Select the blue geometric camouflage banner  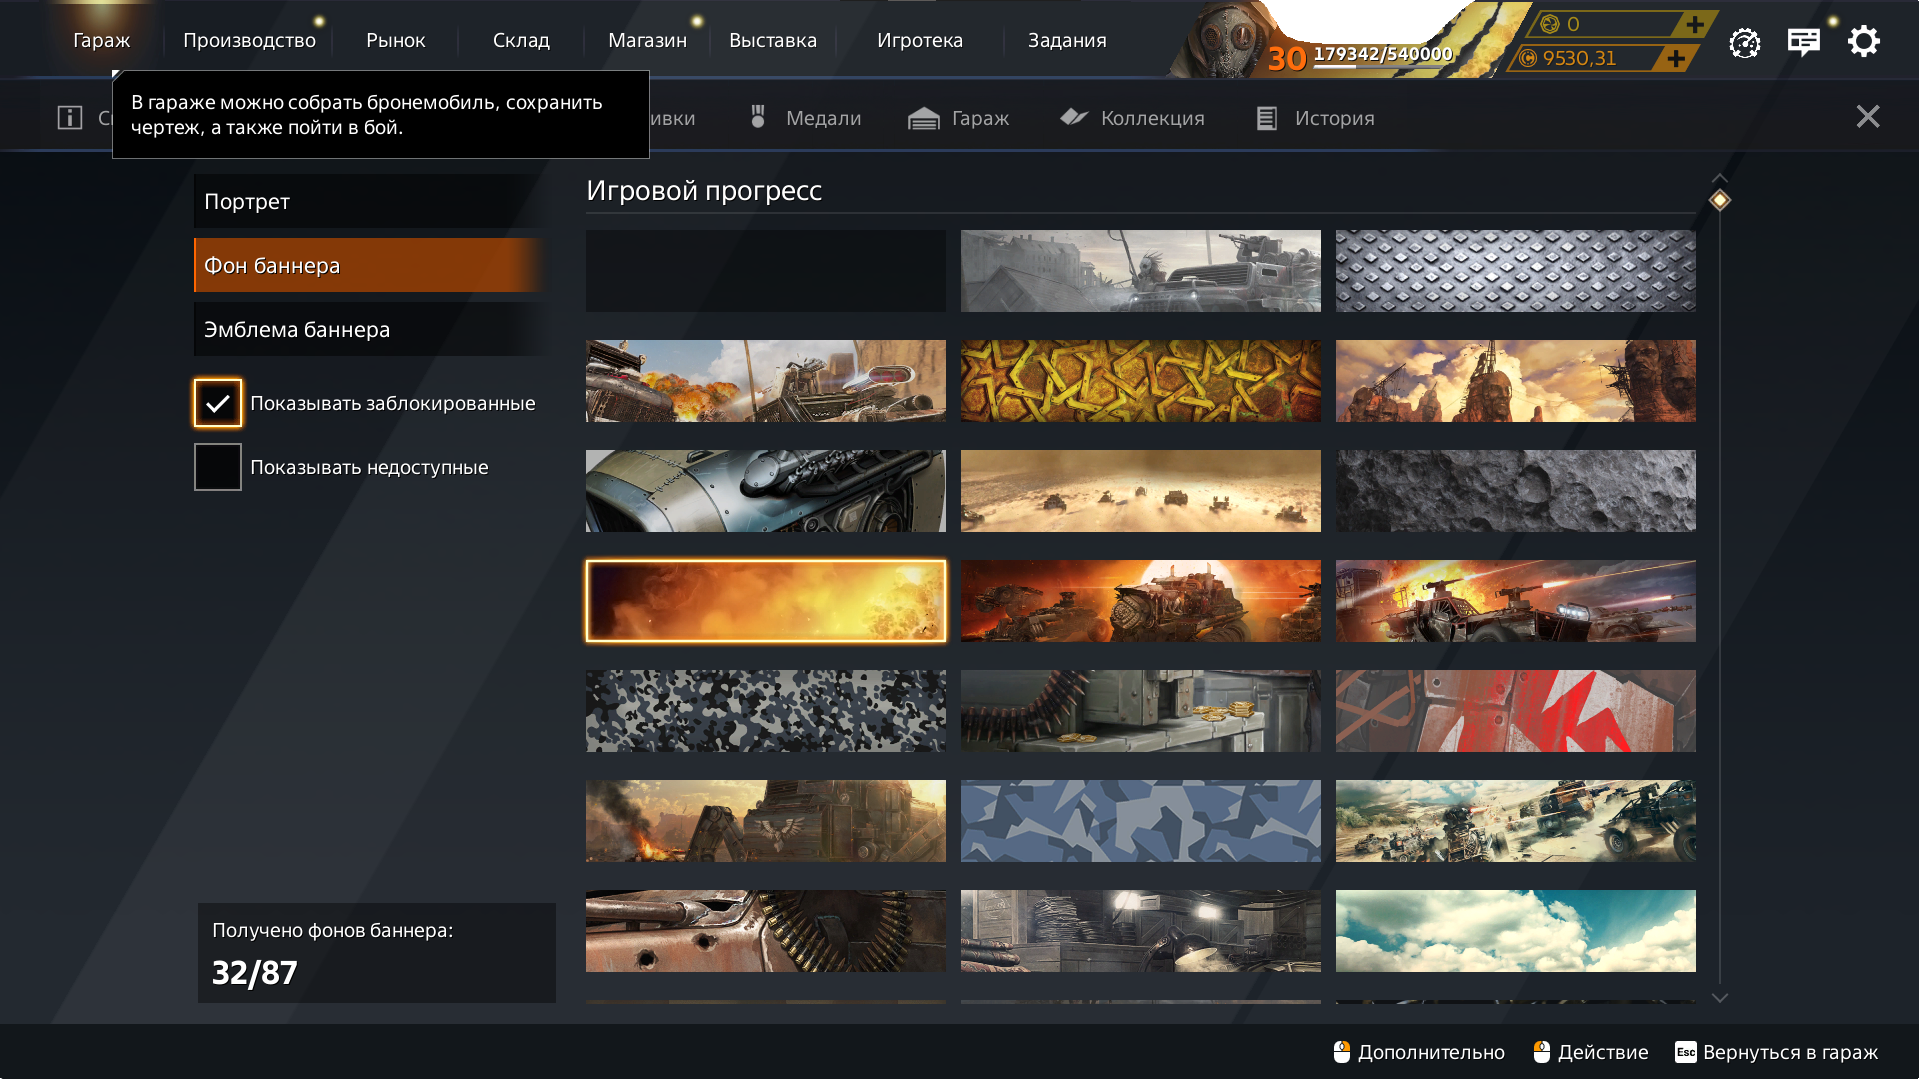click(x=1141, y=821)
